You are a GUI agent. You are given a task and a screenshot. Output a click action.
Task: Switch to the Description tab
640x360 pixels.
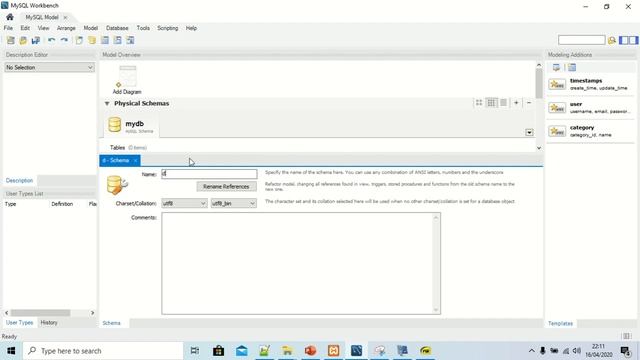pos(19,180)
